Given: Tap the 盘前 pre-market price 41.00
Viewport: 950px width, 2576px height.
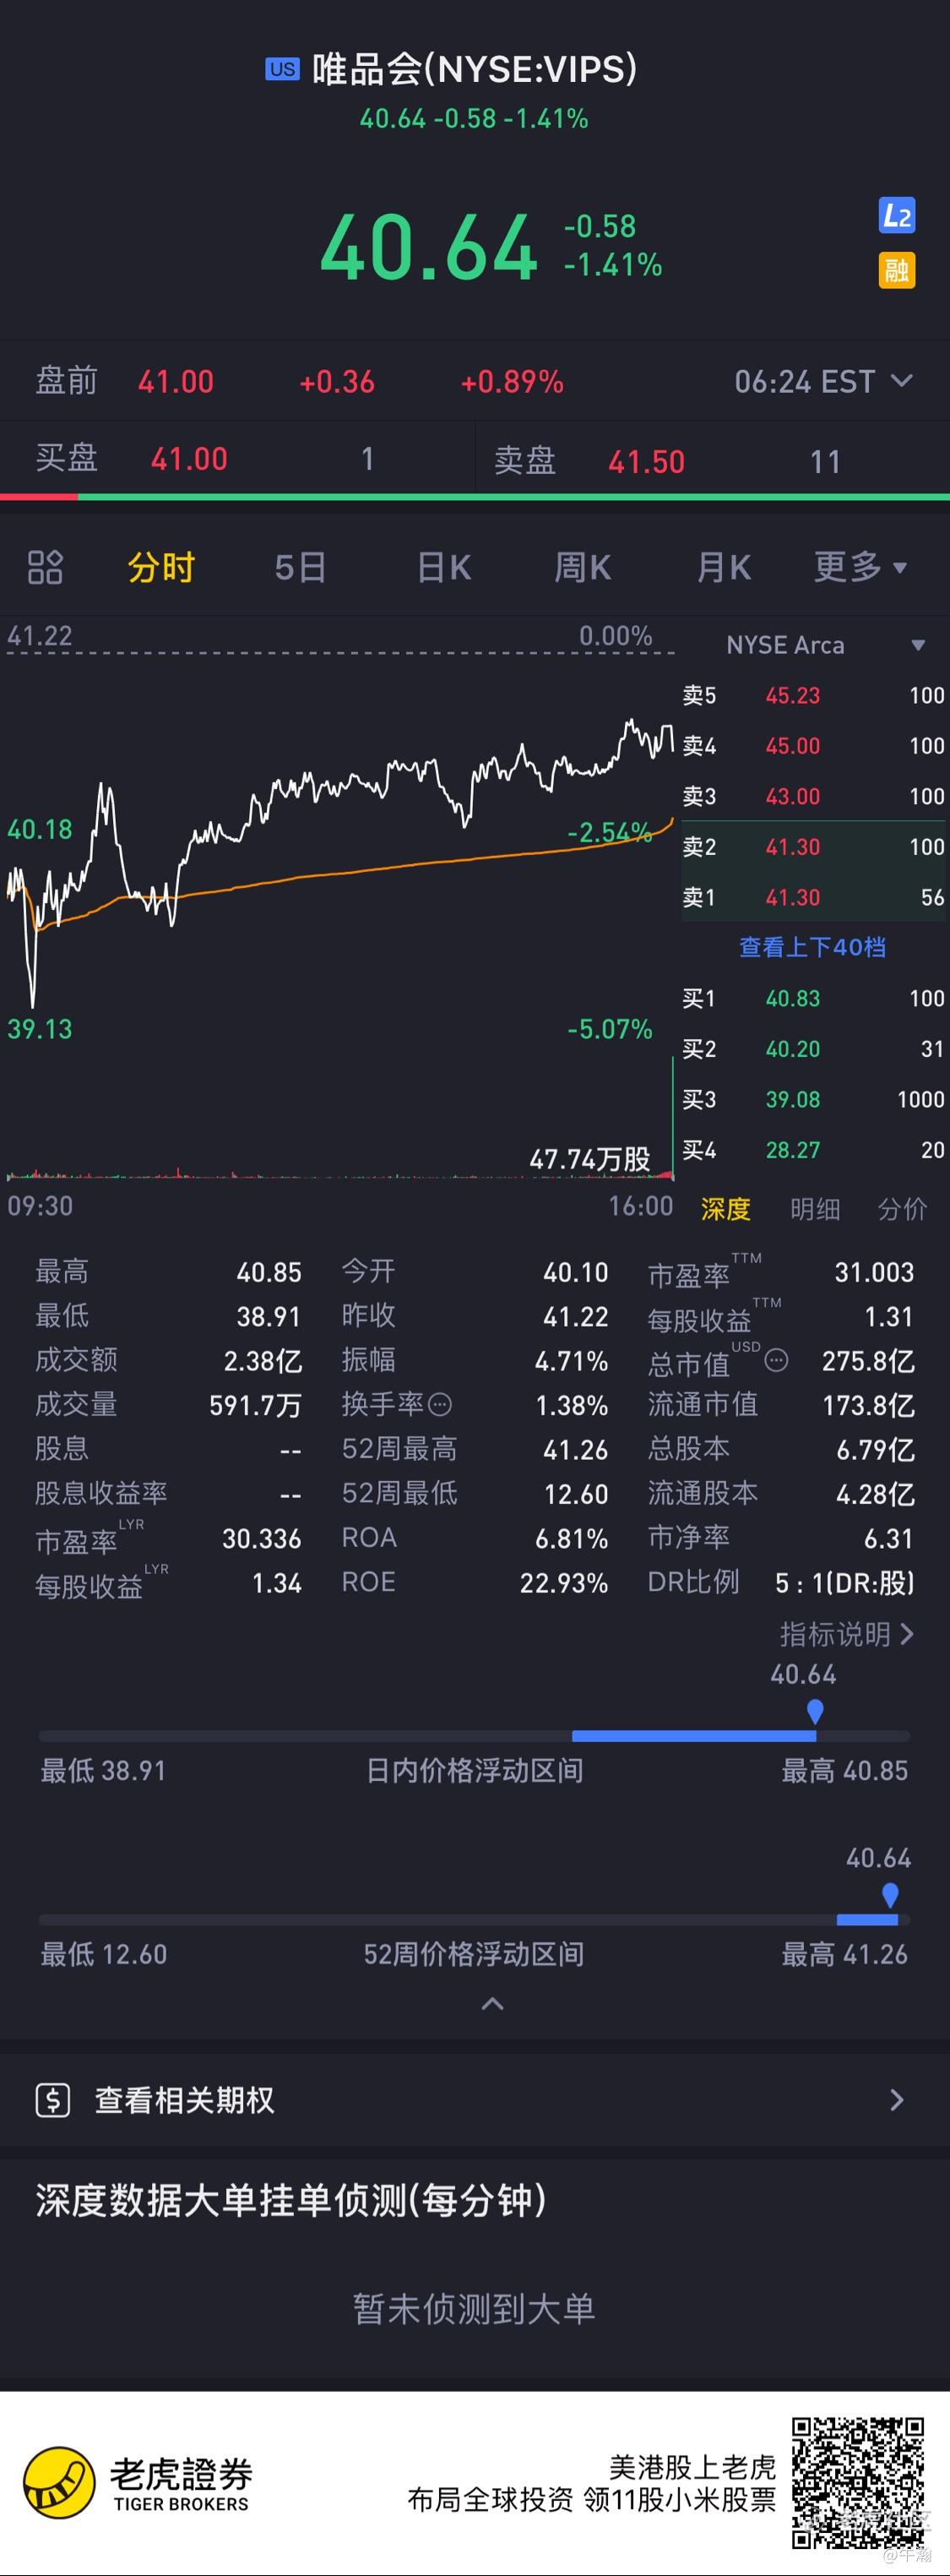Looking at the screenshot, I should coord(175,382).
